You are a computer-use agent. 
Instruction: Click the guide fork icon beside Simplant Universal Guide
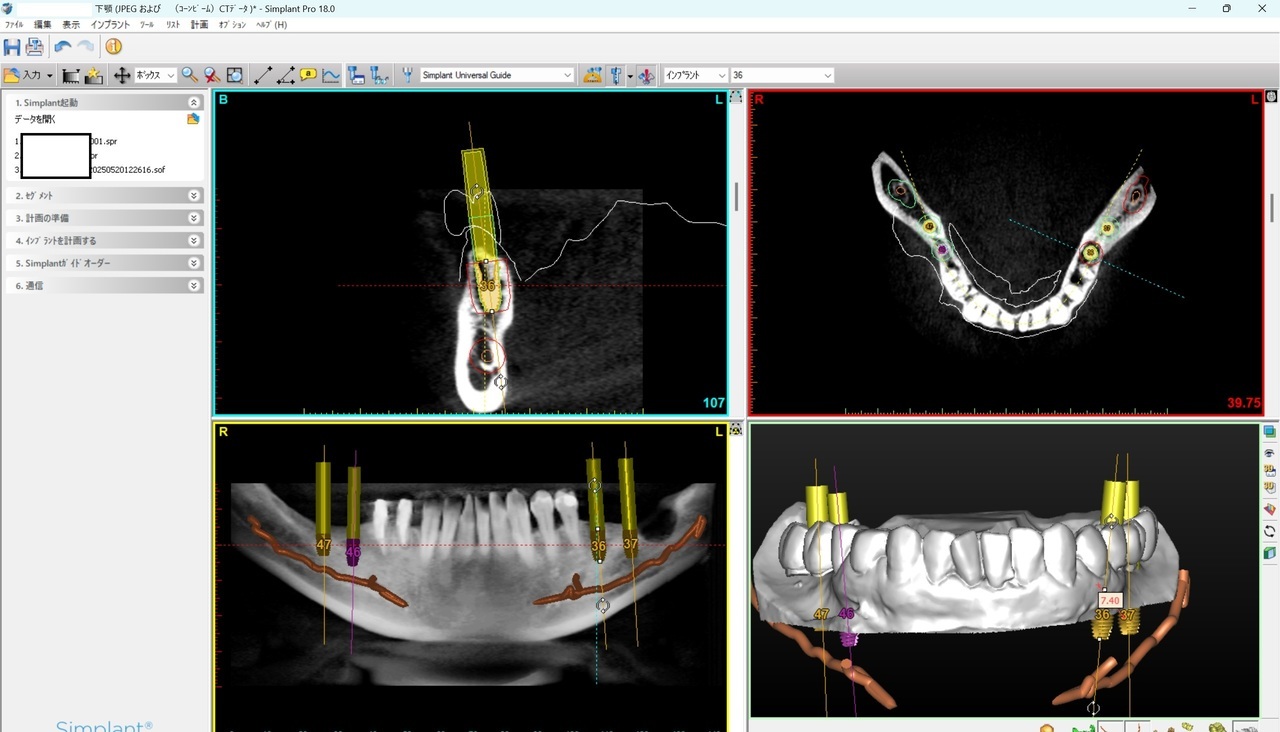(408, 75)
